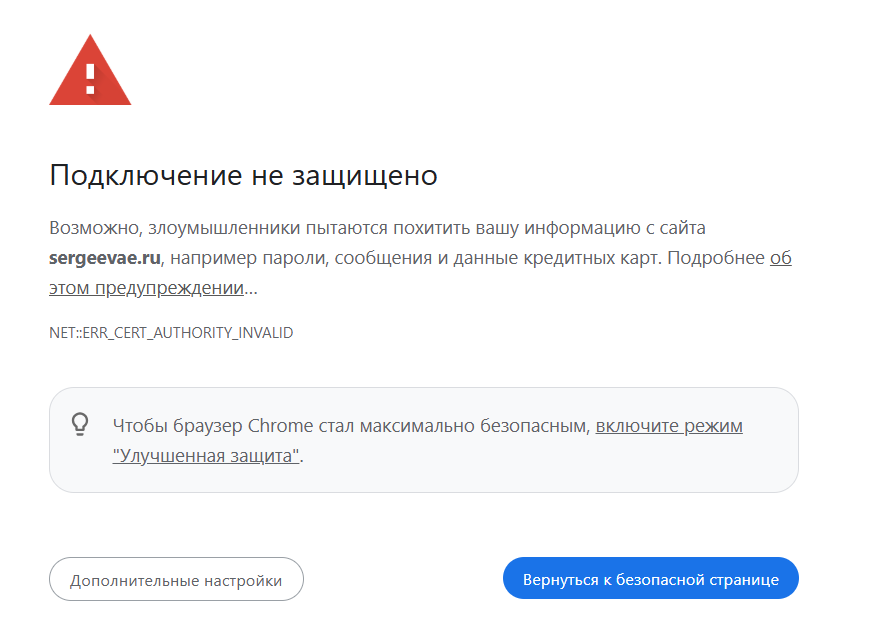The width and height of the screenshot is (870, 630).
Task: Click the word 'Подробнее' before the link
Action: (x=716, y=258)
